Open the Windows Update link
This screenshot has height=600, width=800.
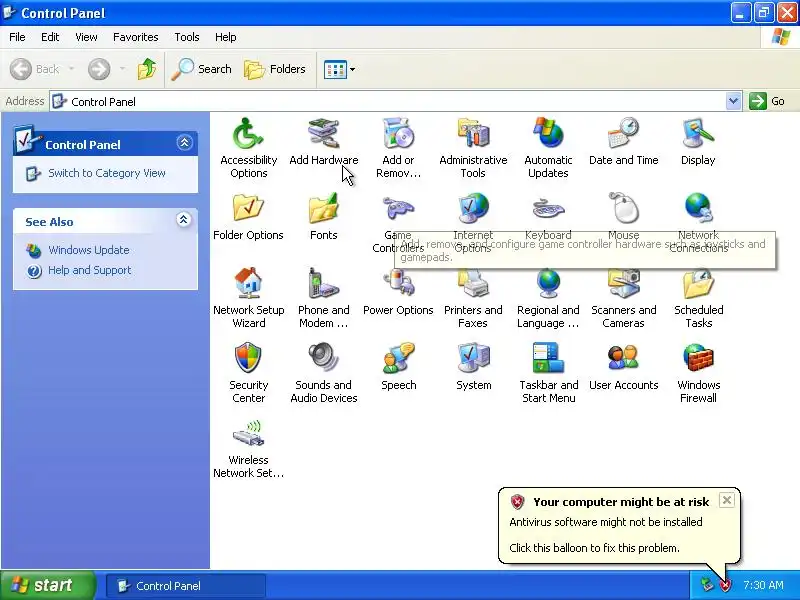pos(89,250)
